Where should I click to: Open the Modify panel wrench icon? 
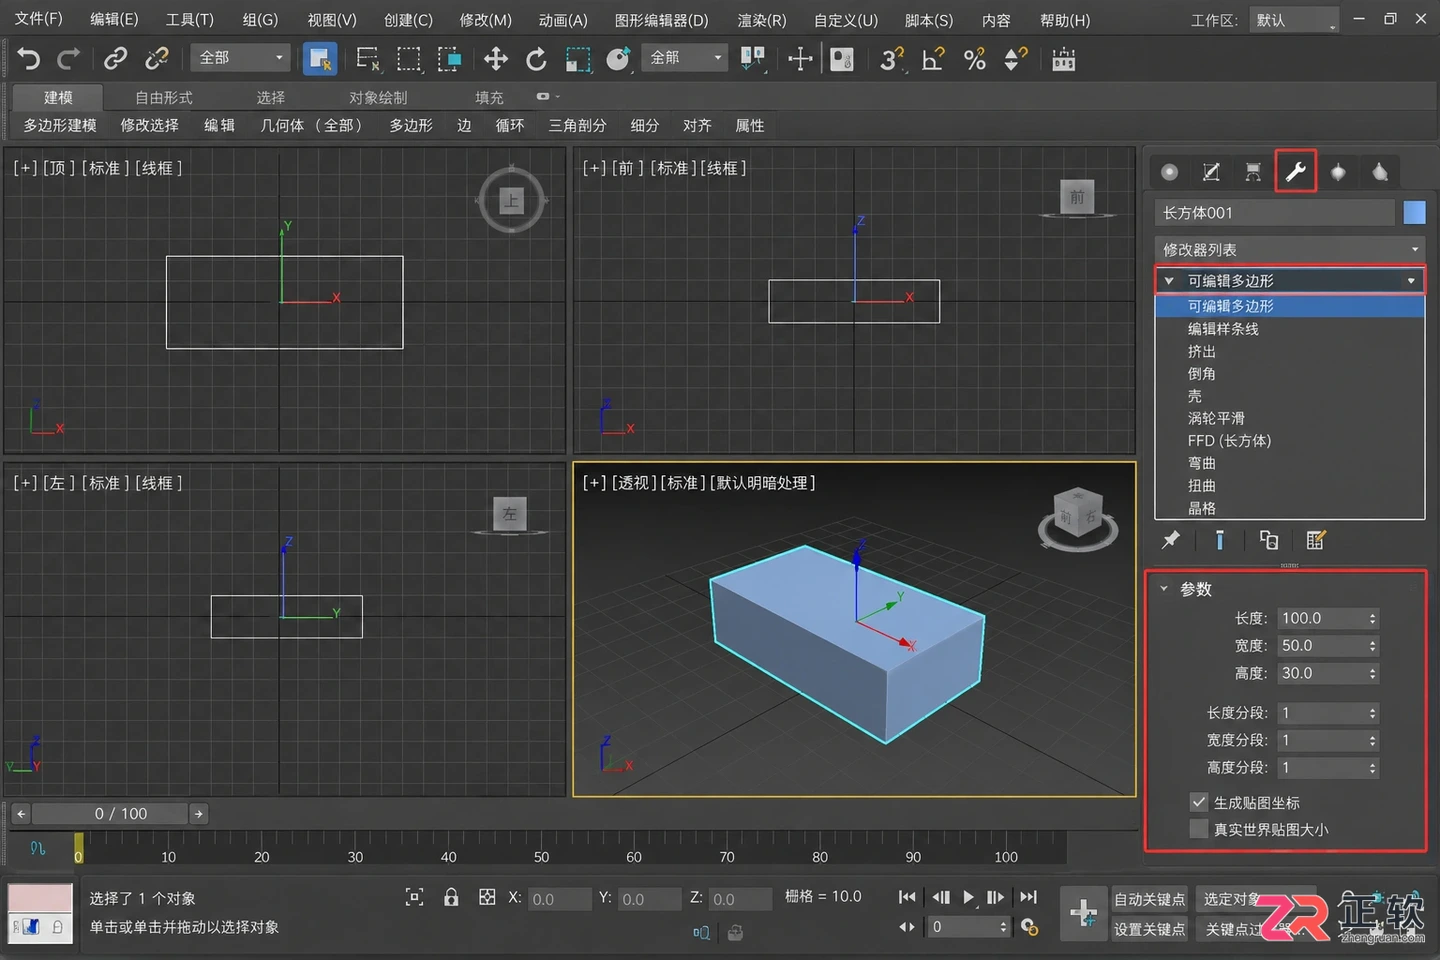[x=1296, y=172]
